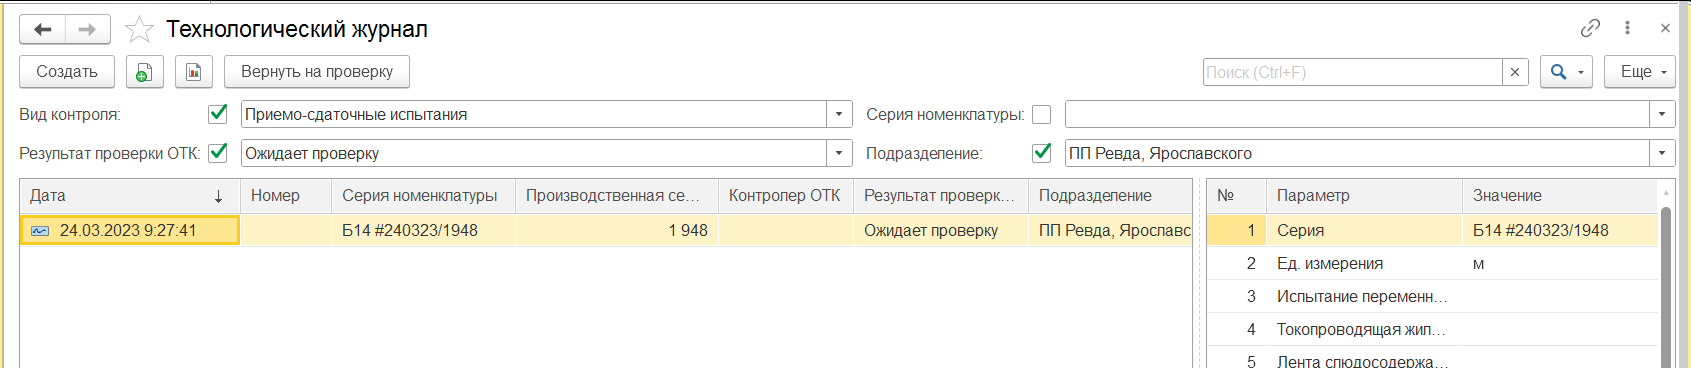Image resolution: width=1691 pixels, height=368 pixels.
Task: Click the back navigation arrow
Action: [x=43, y=30]
